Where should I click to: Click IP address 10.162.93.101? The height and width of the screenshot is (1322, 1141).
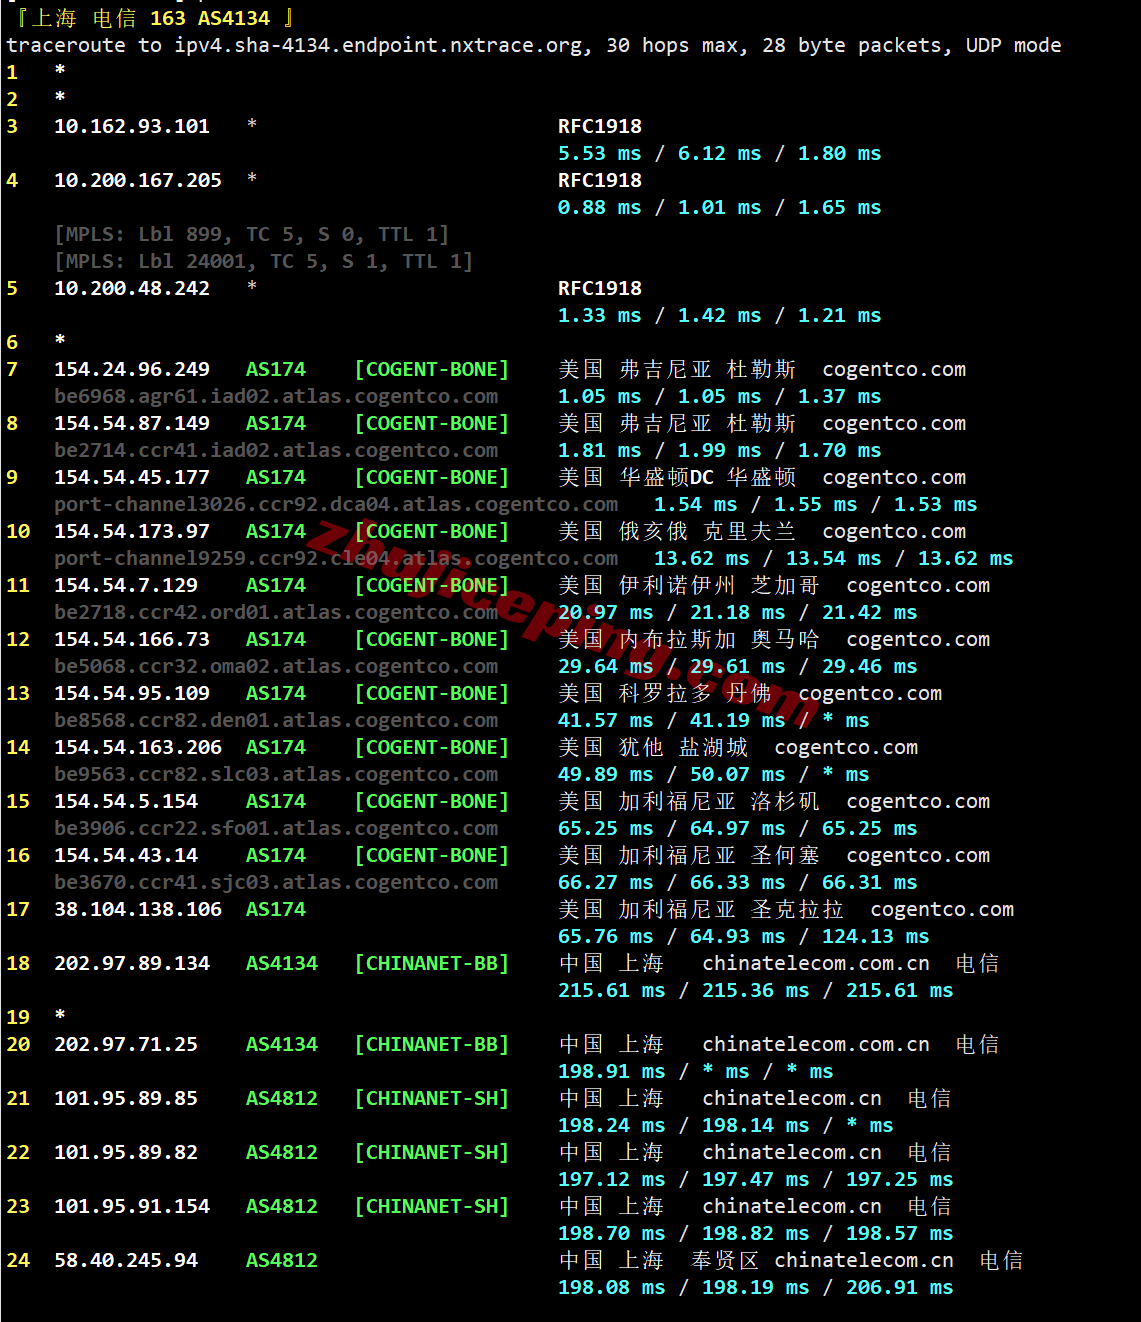coord(132,126)
